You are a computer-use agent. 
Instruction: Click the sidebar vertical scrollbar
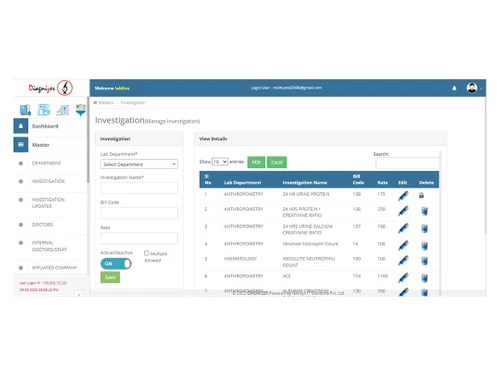point(88,140)
